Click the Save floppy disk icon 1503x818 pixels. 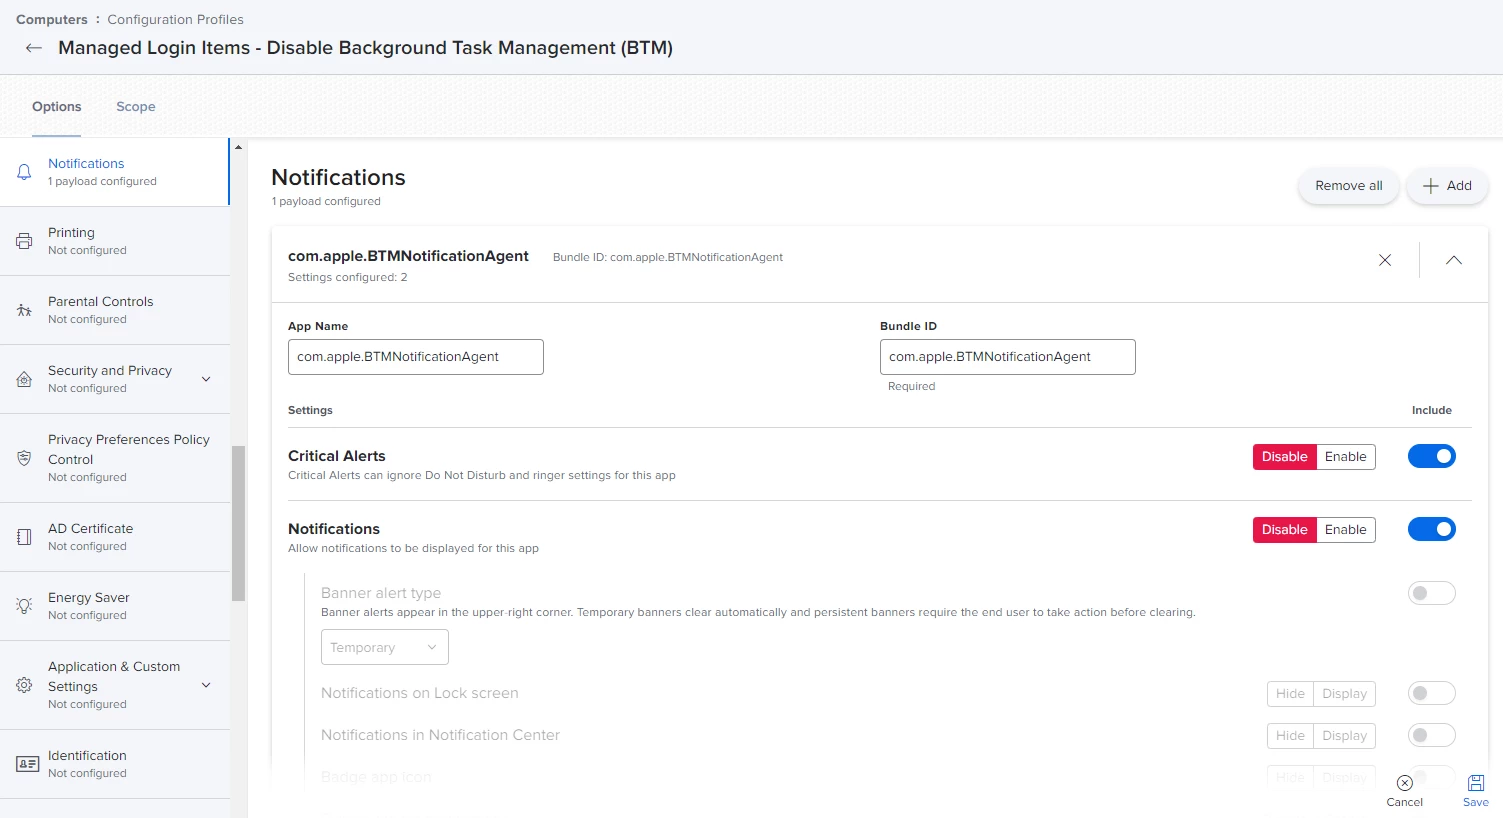pos(1476,783)
